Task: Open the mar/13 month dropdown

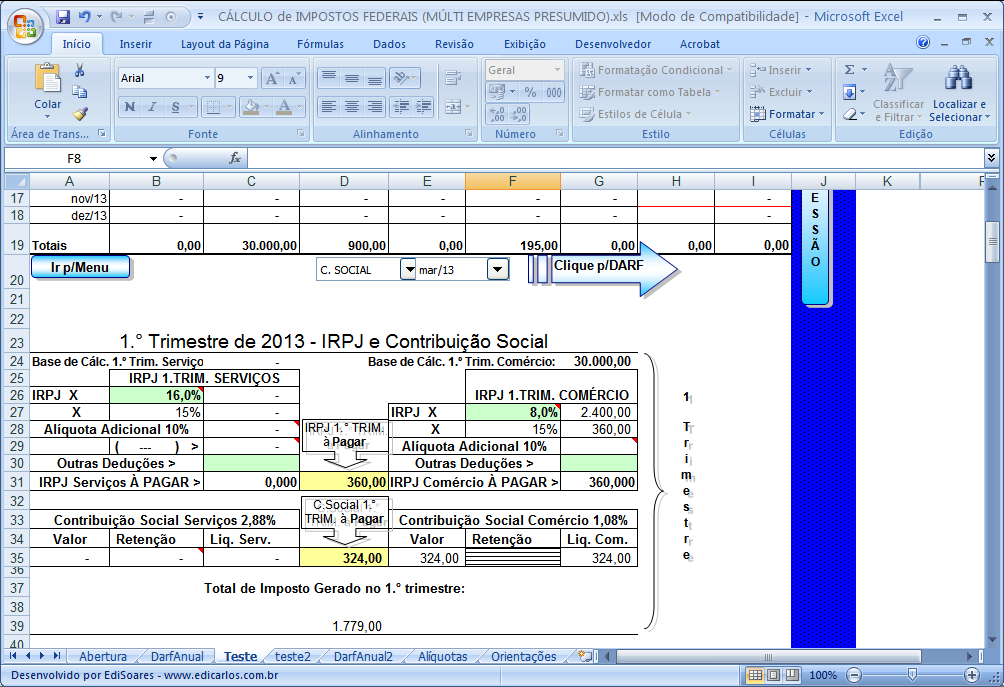Action: [x=497, y=269]
